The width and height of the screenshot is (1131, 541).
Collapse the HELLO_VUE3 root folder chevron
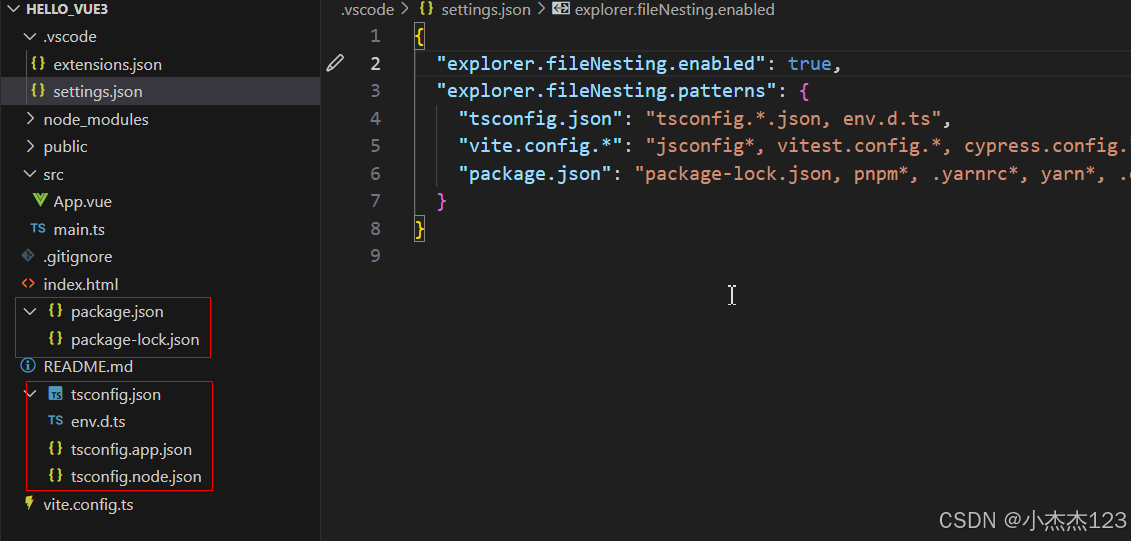(12, 9)
